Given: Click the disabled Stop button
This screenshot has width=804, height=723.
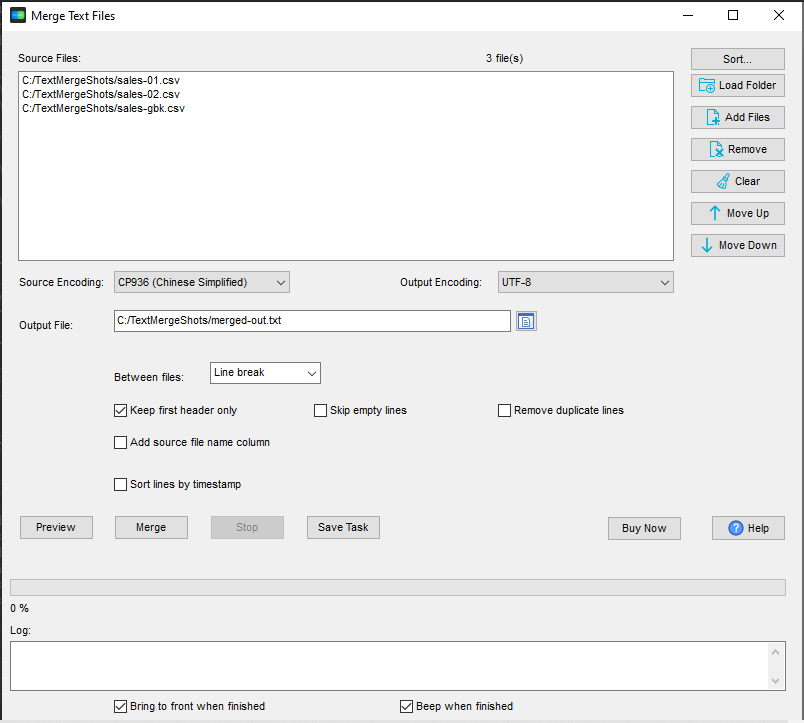Looking at the screenshot, I should click(247, 528).
